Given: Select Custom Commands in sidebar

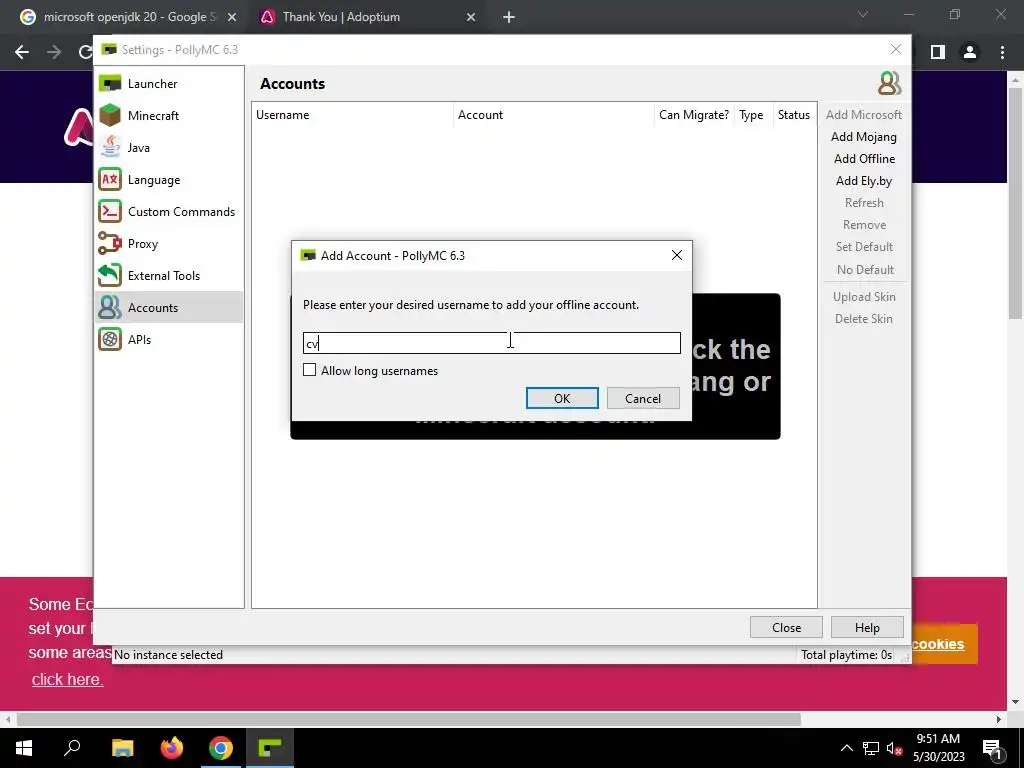Looking at the screenshot, I should pos(169,212).
